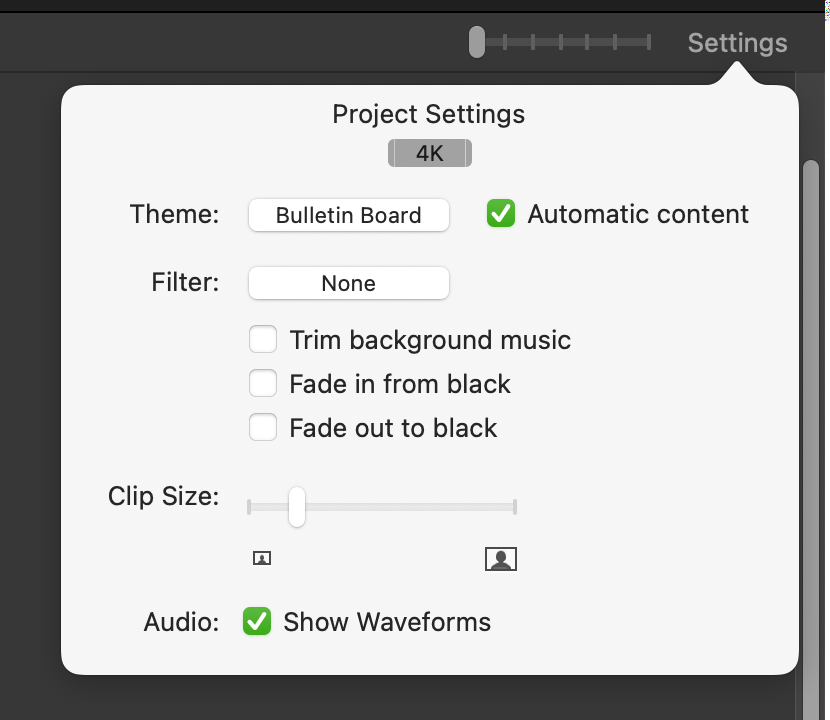Click the right end of Clip Size track

[x=515, y=507]
